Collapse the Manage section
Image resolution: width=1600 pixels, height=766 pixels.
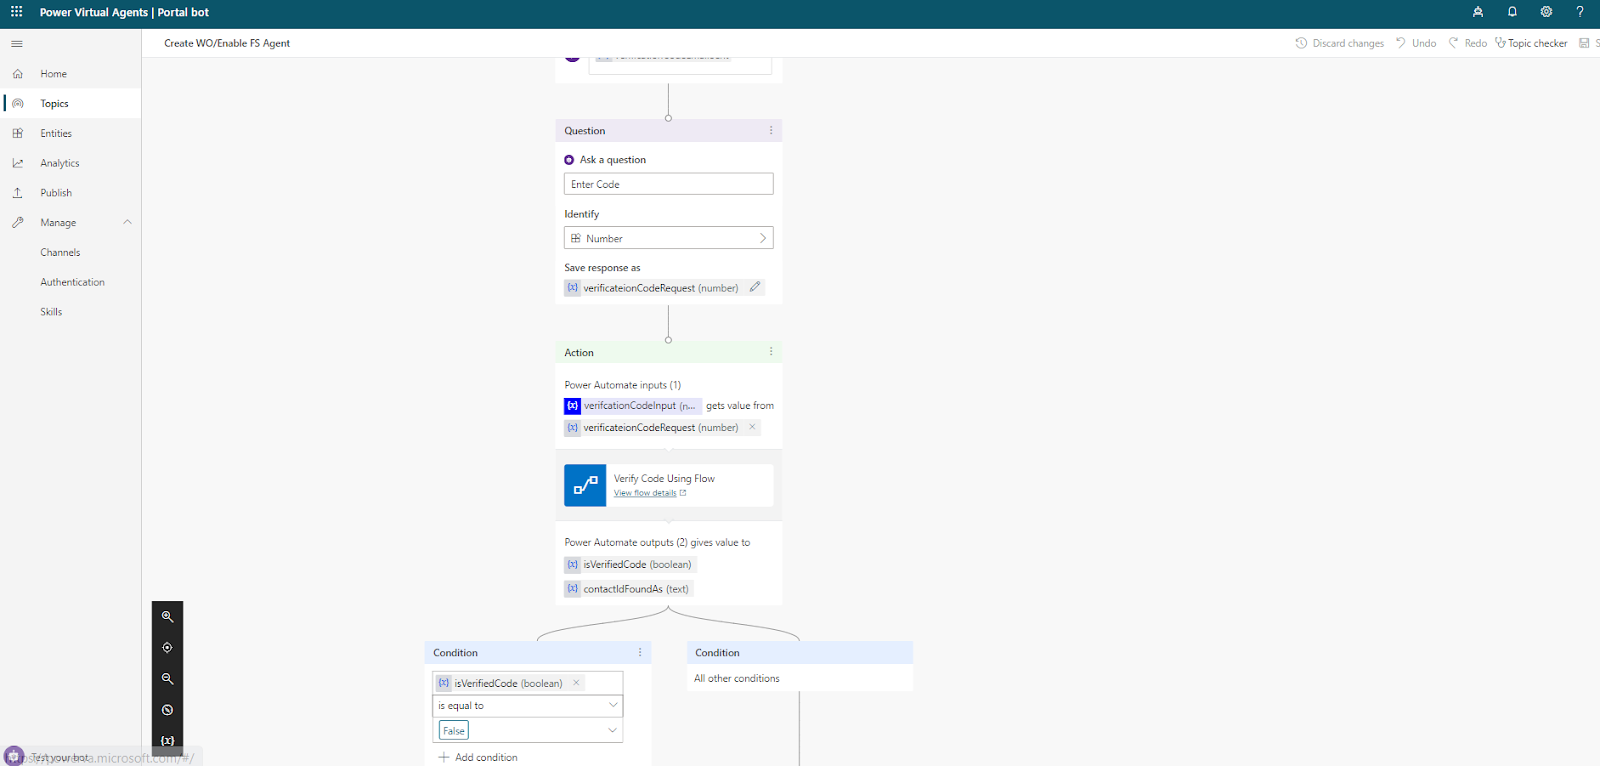pyautogui.click(x=127, y=222)
